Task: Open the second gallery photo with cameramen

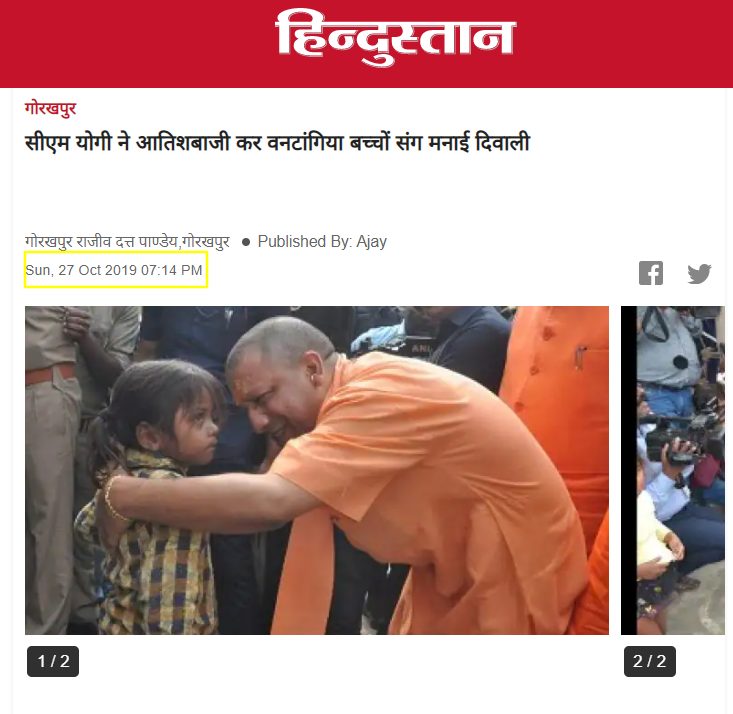Action: 673,470
